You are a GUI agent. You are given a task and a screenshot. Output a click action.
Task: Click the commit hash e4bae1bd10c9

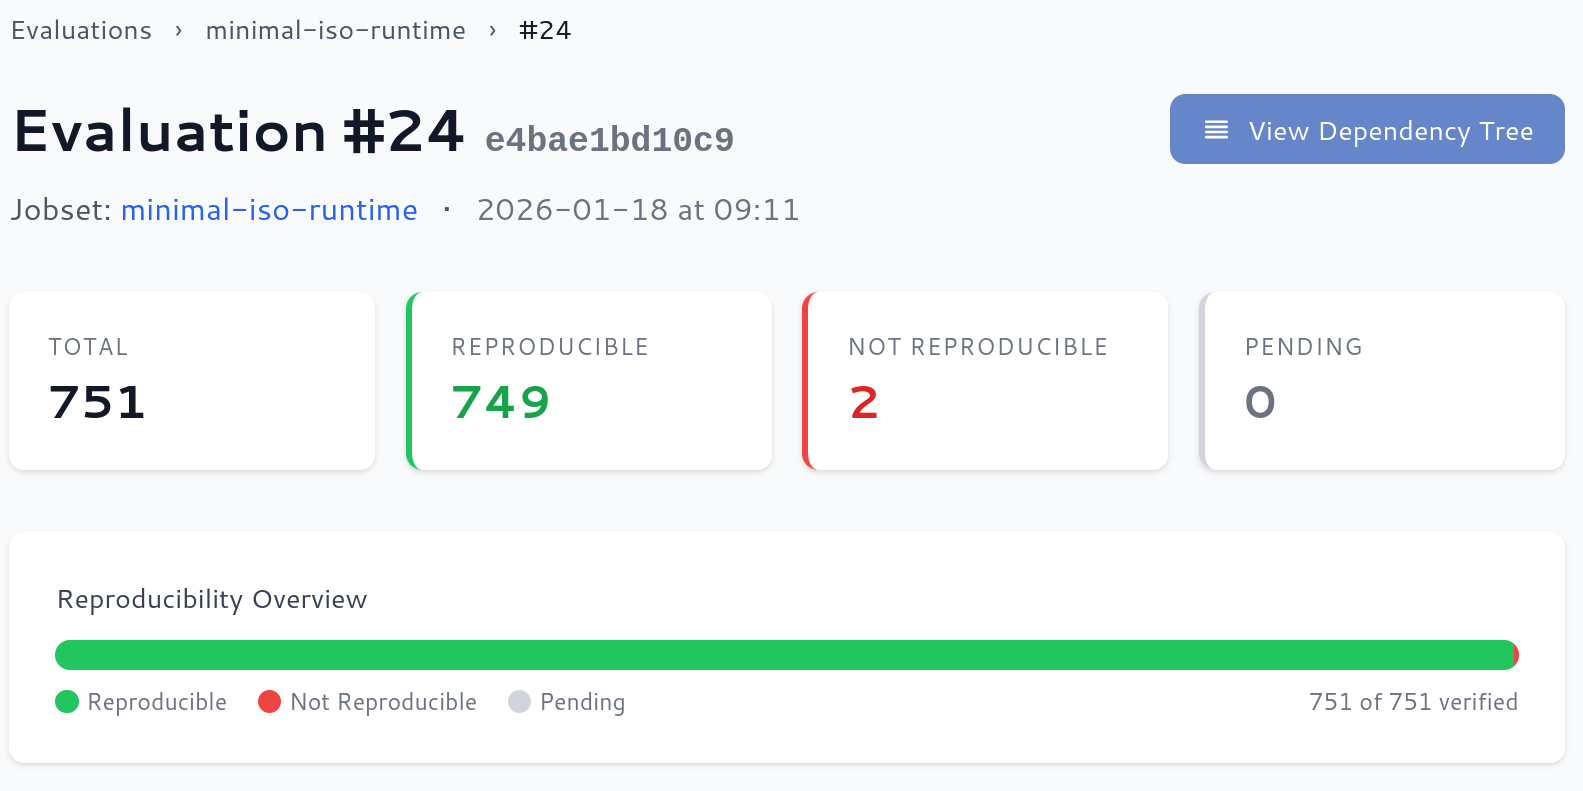point(609,140)
